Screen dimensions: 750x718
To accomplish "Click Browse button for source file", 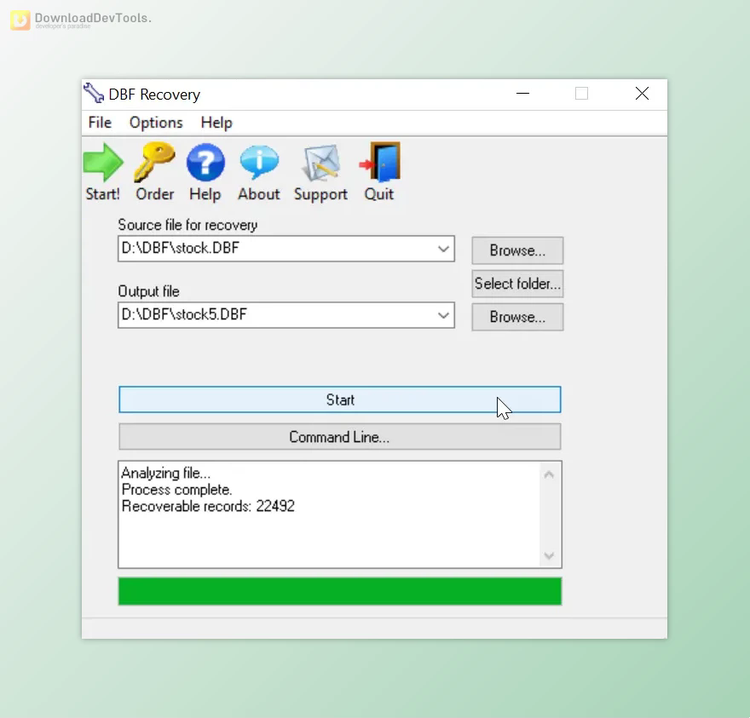I will [517, 250].
